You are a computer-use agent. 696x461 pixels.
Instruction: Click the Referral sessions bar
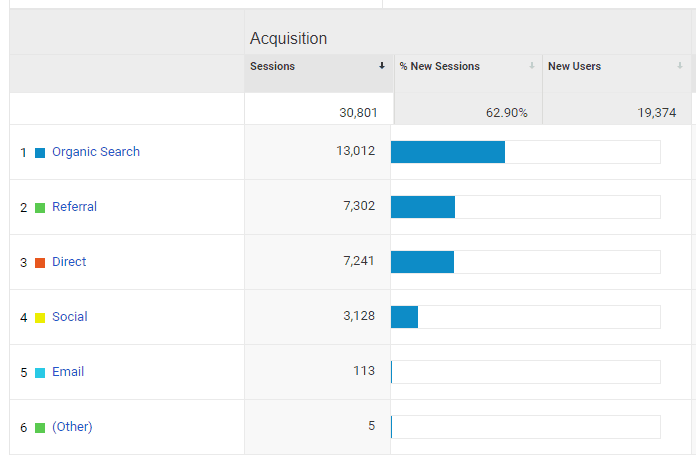(x=526, y=207)
